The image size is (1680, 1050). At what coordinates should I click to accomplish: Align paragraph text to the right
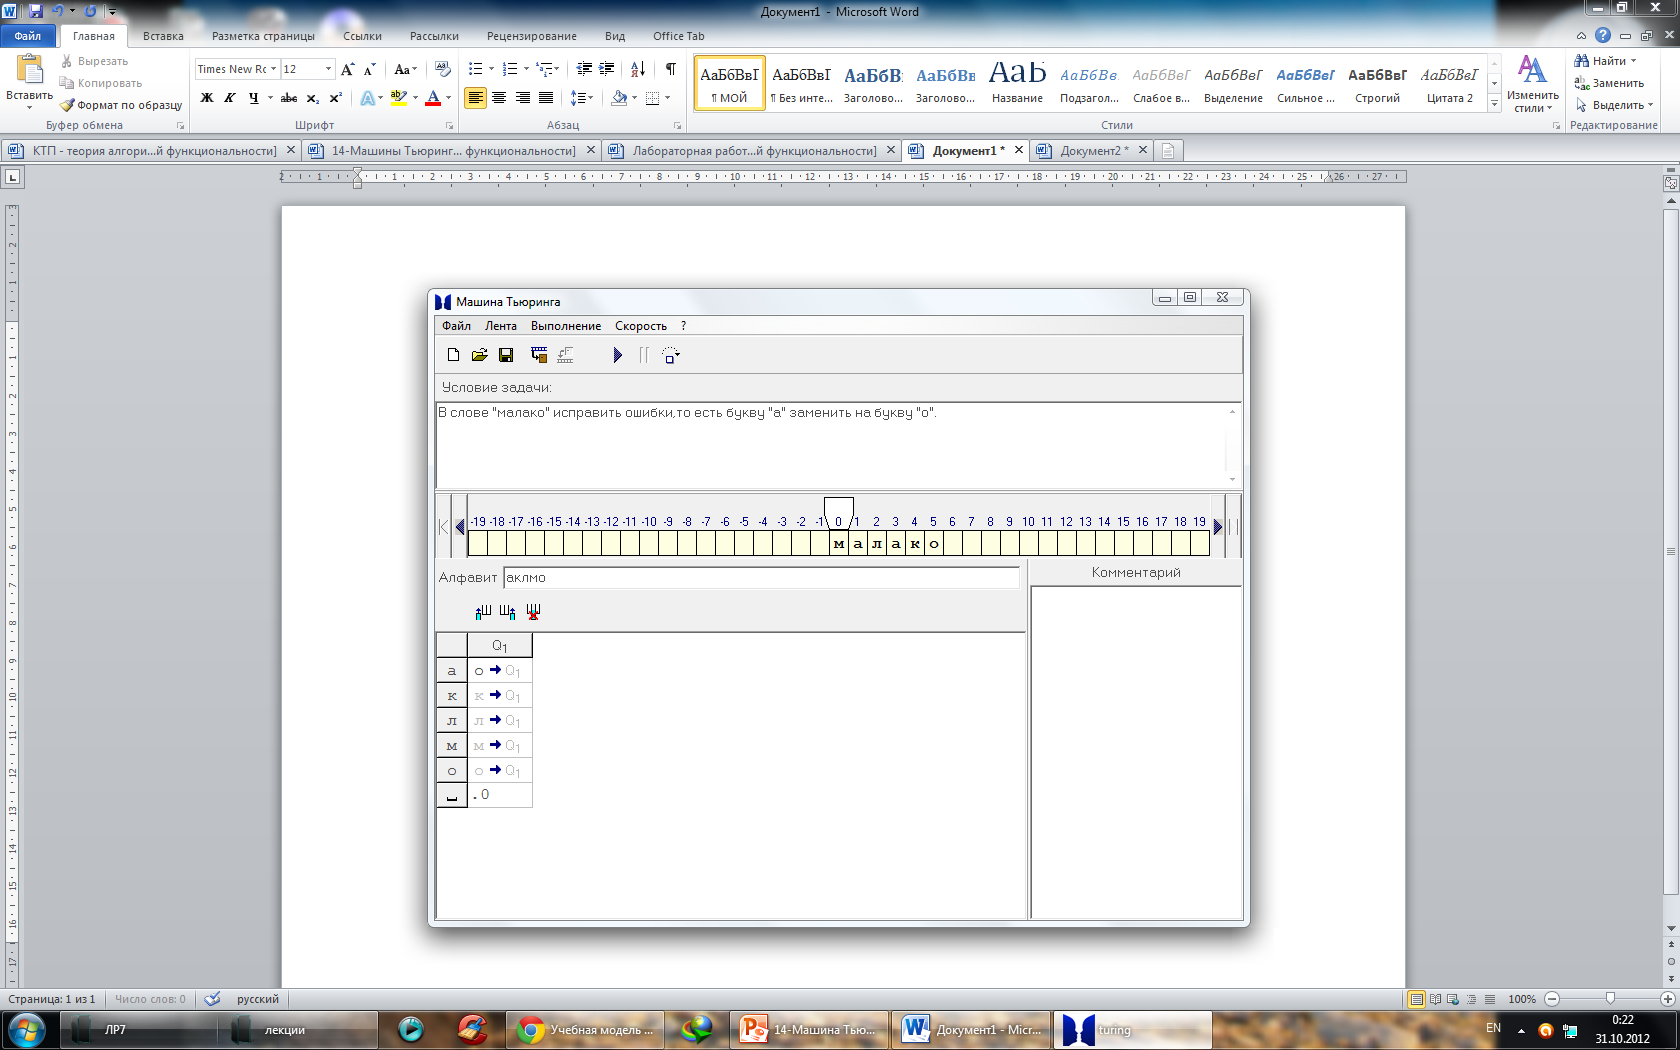(522, 98)
